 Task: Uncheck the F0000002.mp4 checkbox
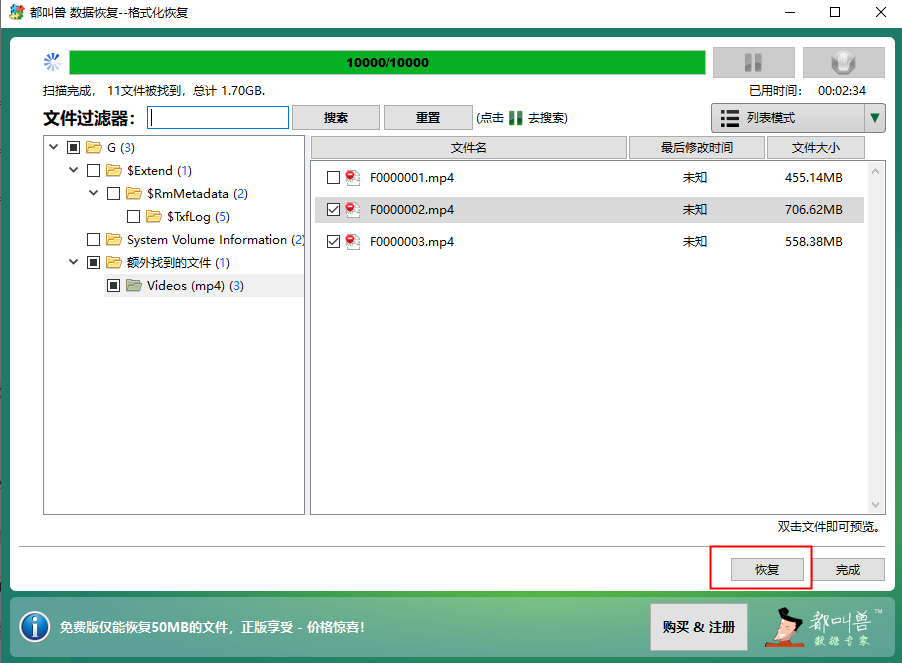coord(333,210)
